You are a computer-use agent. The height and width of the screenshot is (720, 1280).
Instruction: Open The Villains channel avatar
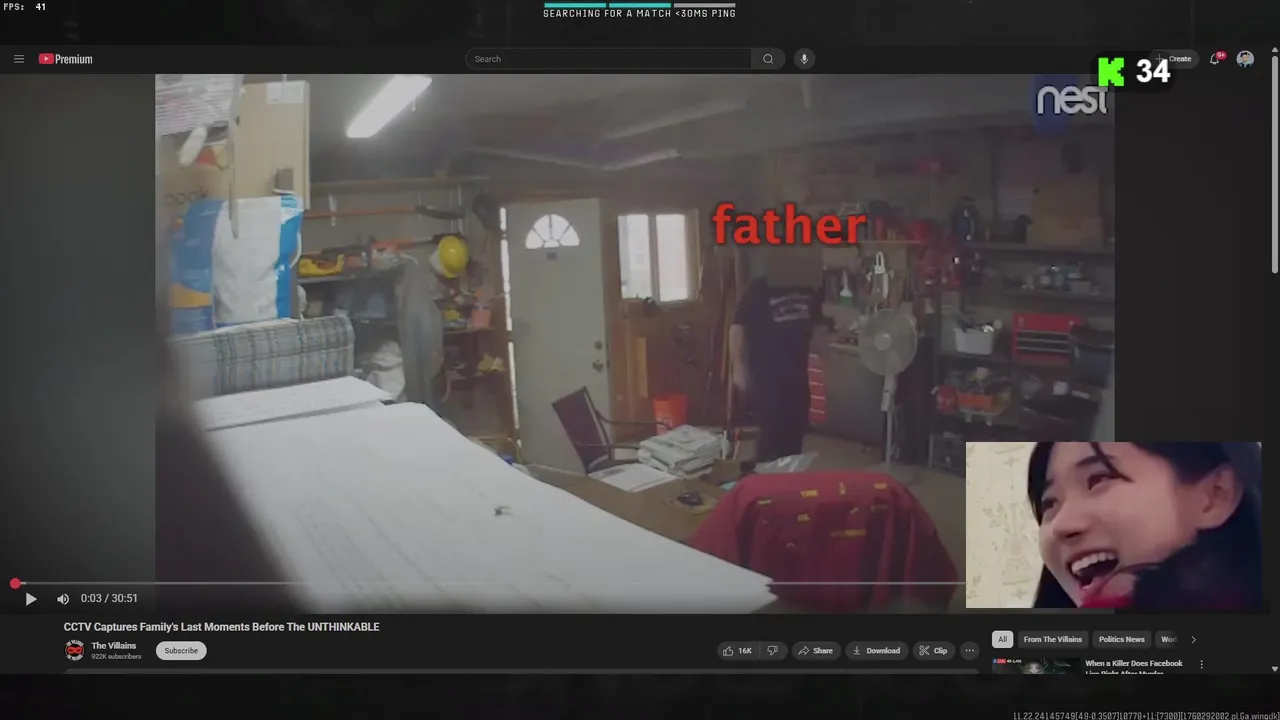[75, 651]
